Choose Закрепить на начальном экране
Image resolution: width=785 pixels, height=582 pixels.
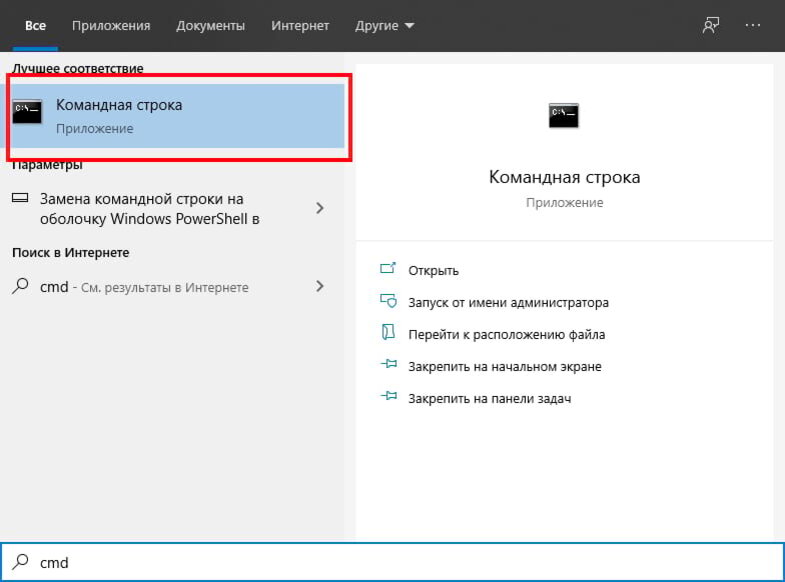pos(505,367)
